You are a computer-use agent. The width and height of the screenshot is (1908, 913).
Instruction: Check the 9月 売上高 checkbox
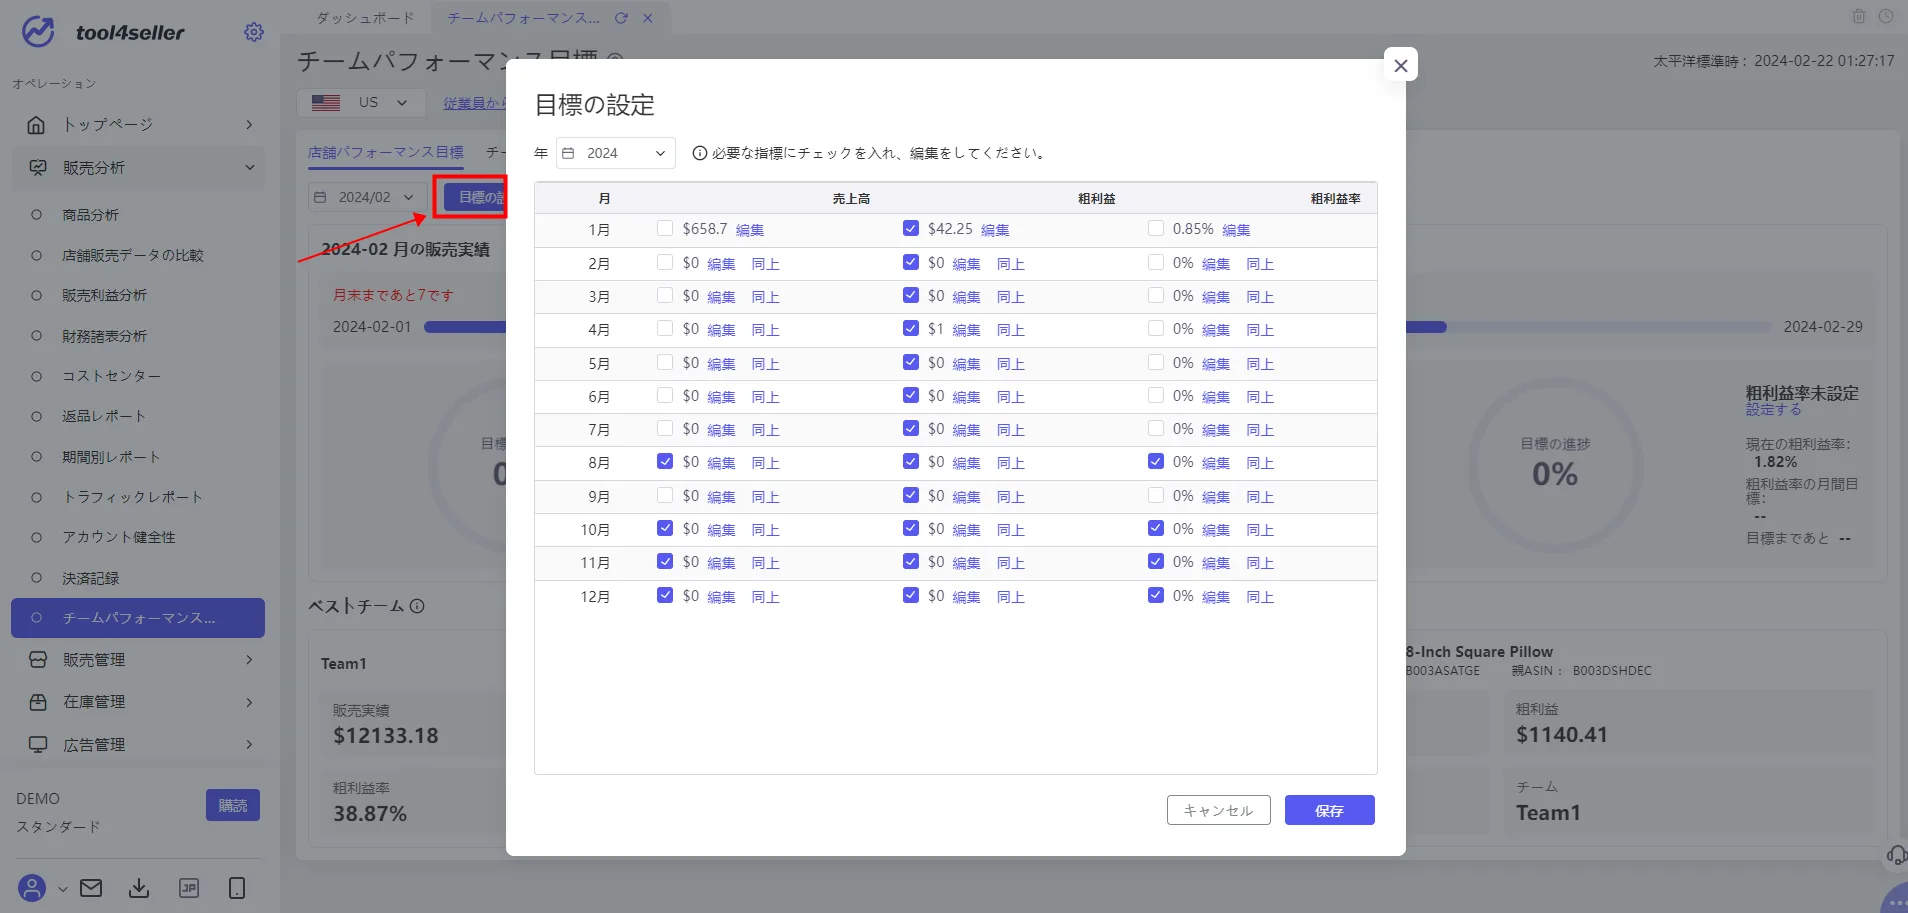(665, 496)
